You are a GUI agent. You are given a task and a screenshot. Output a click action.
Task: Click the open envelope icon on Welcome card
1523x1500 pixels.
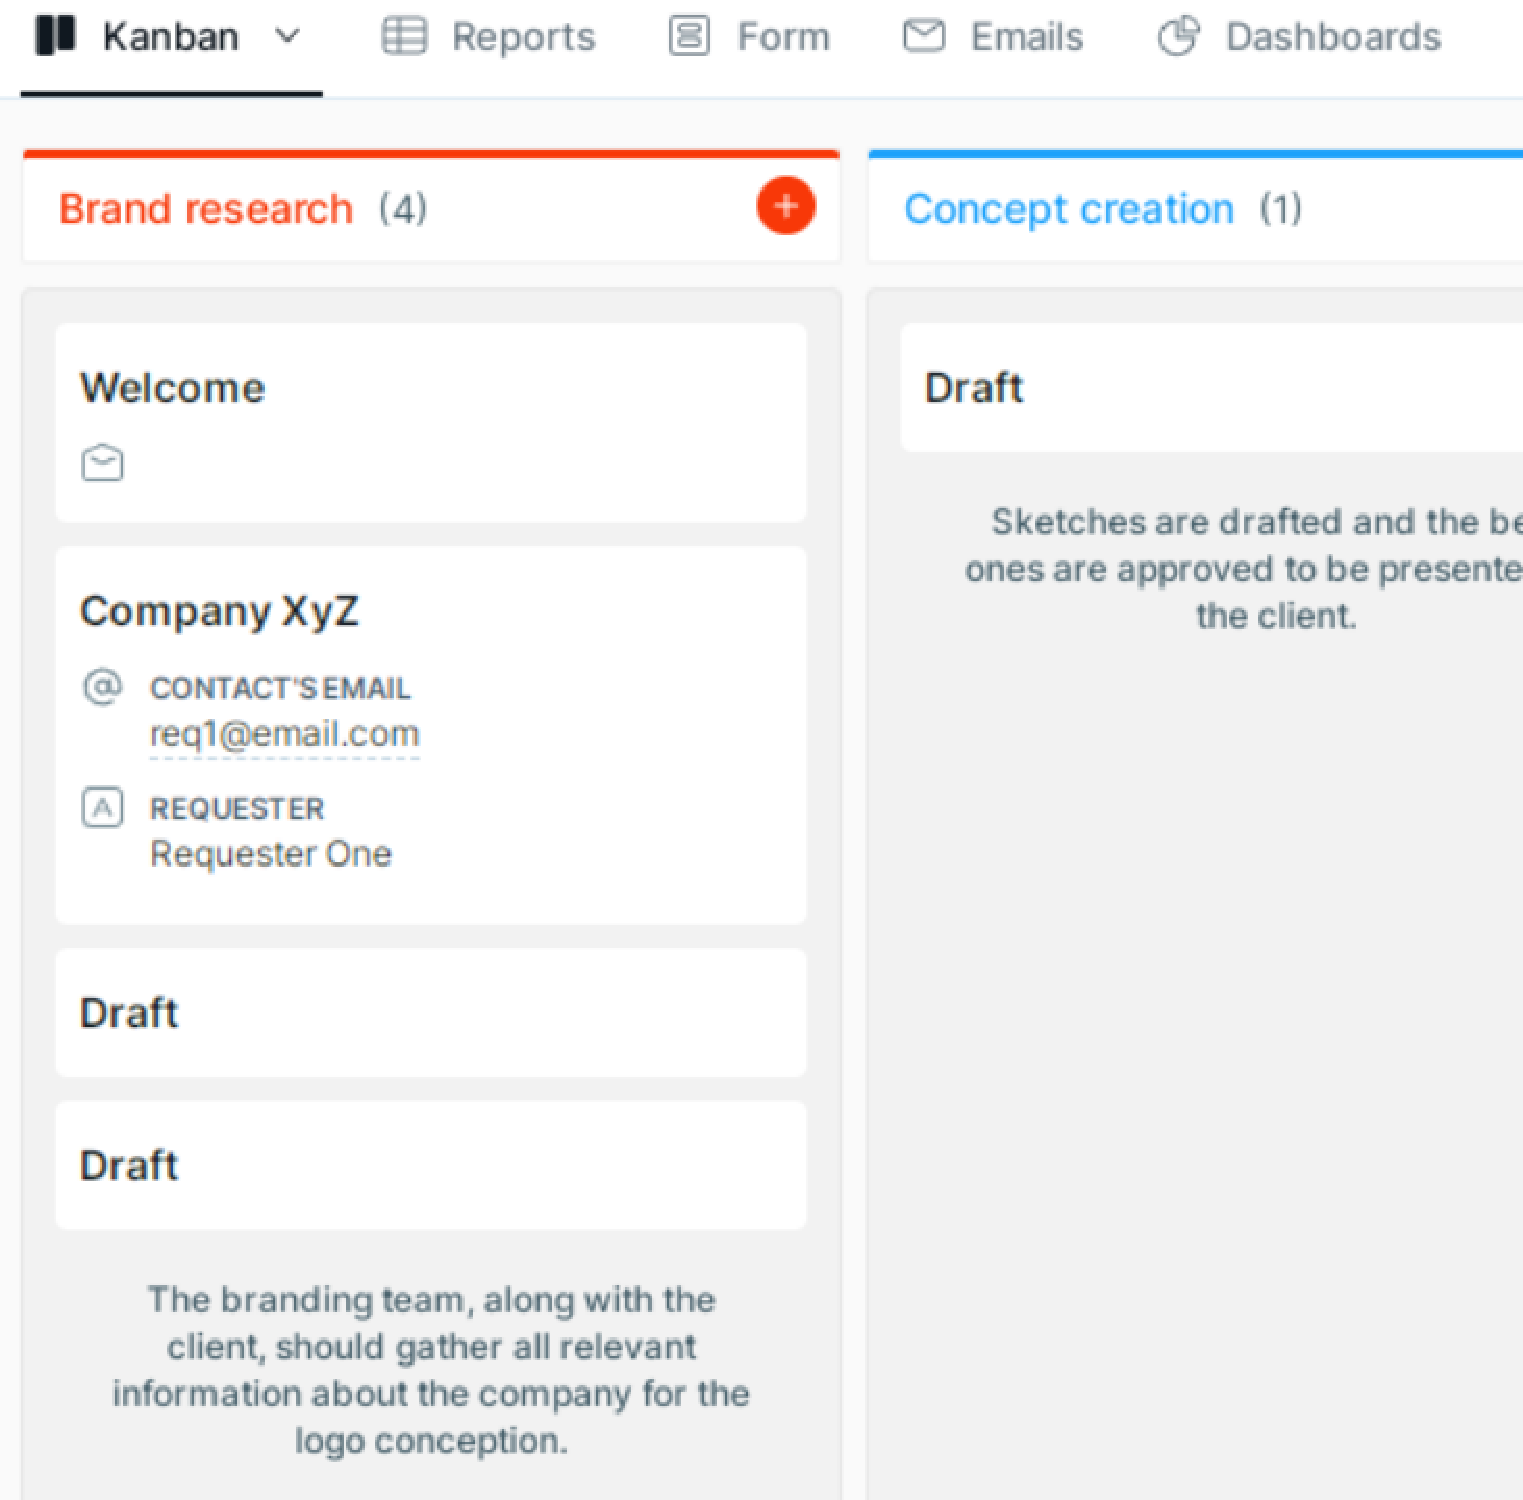pos(102,463)
